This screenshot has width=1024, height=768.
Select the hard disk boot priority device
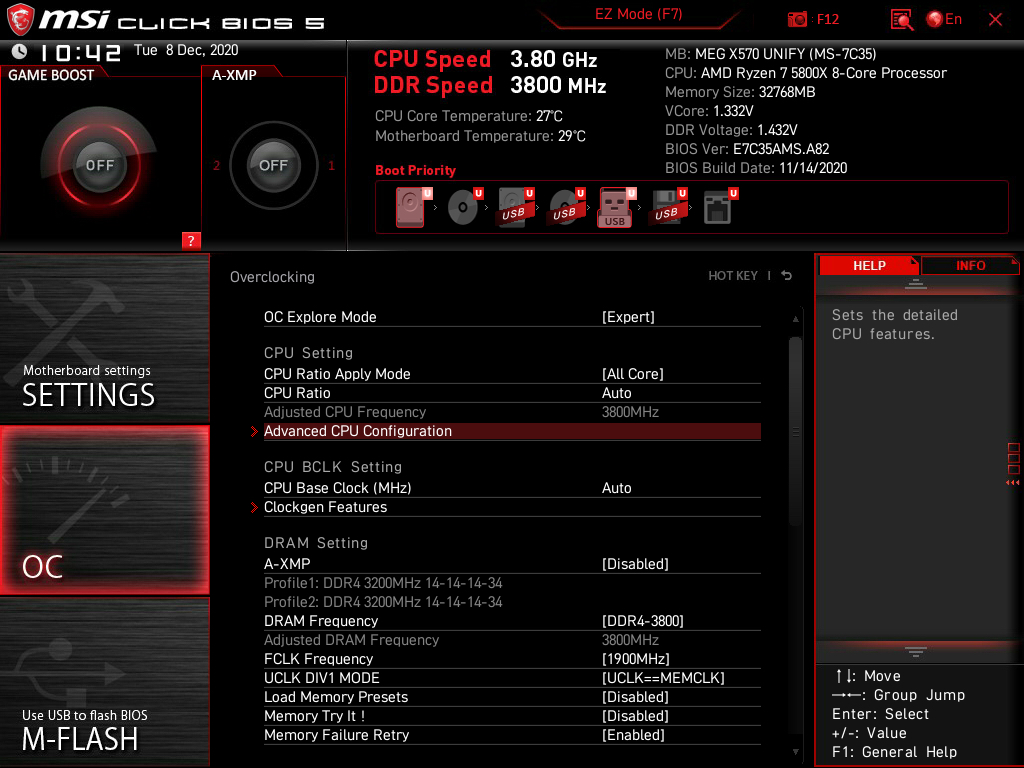pos(411,207)
